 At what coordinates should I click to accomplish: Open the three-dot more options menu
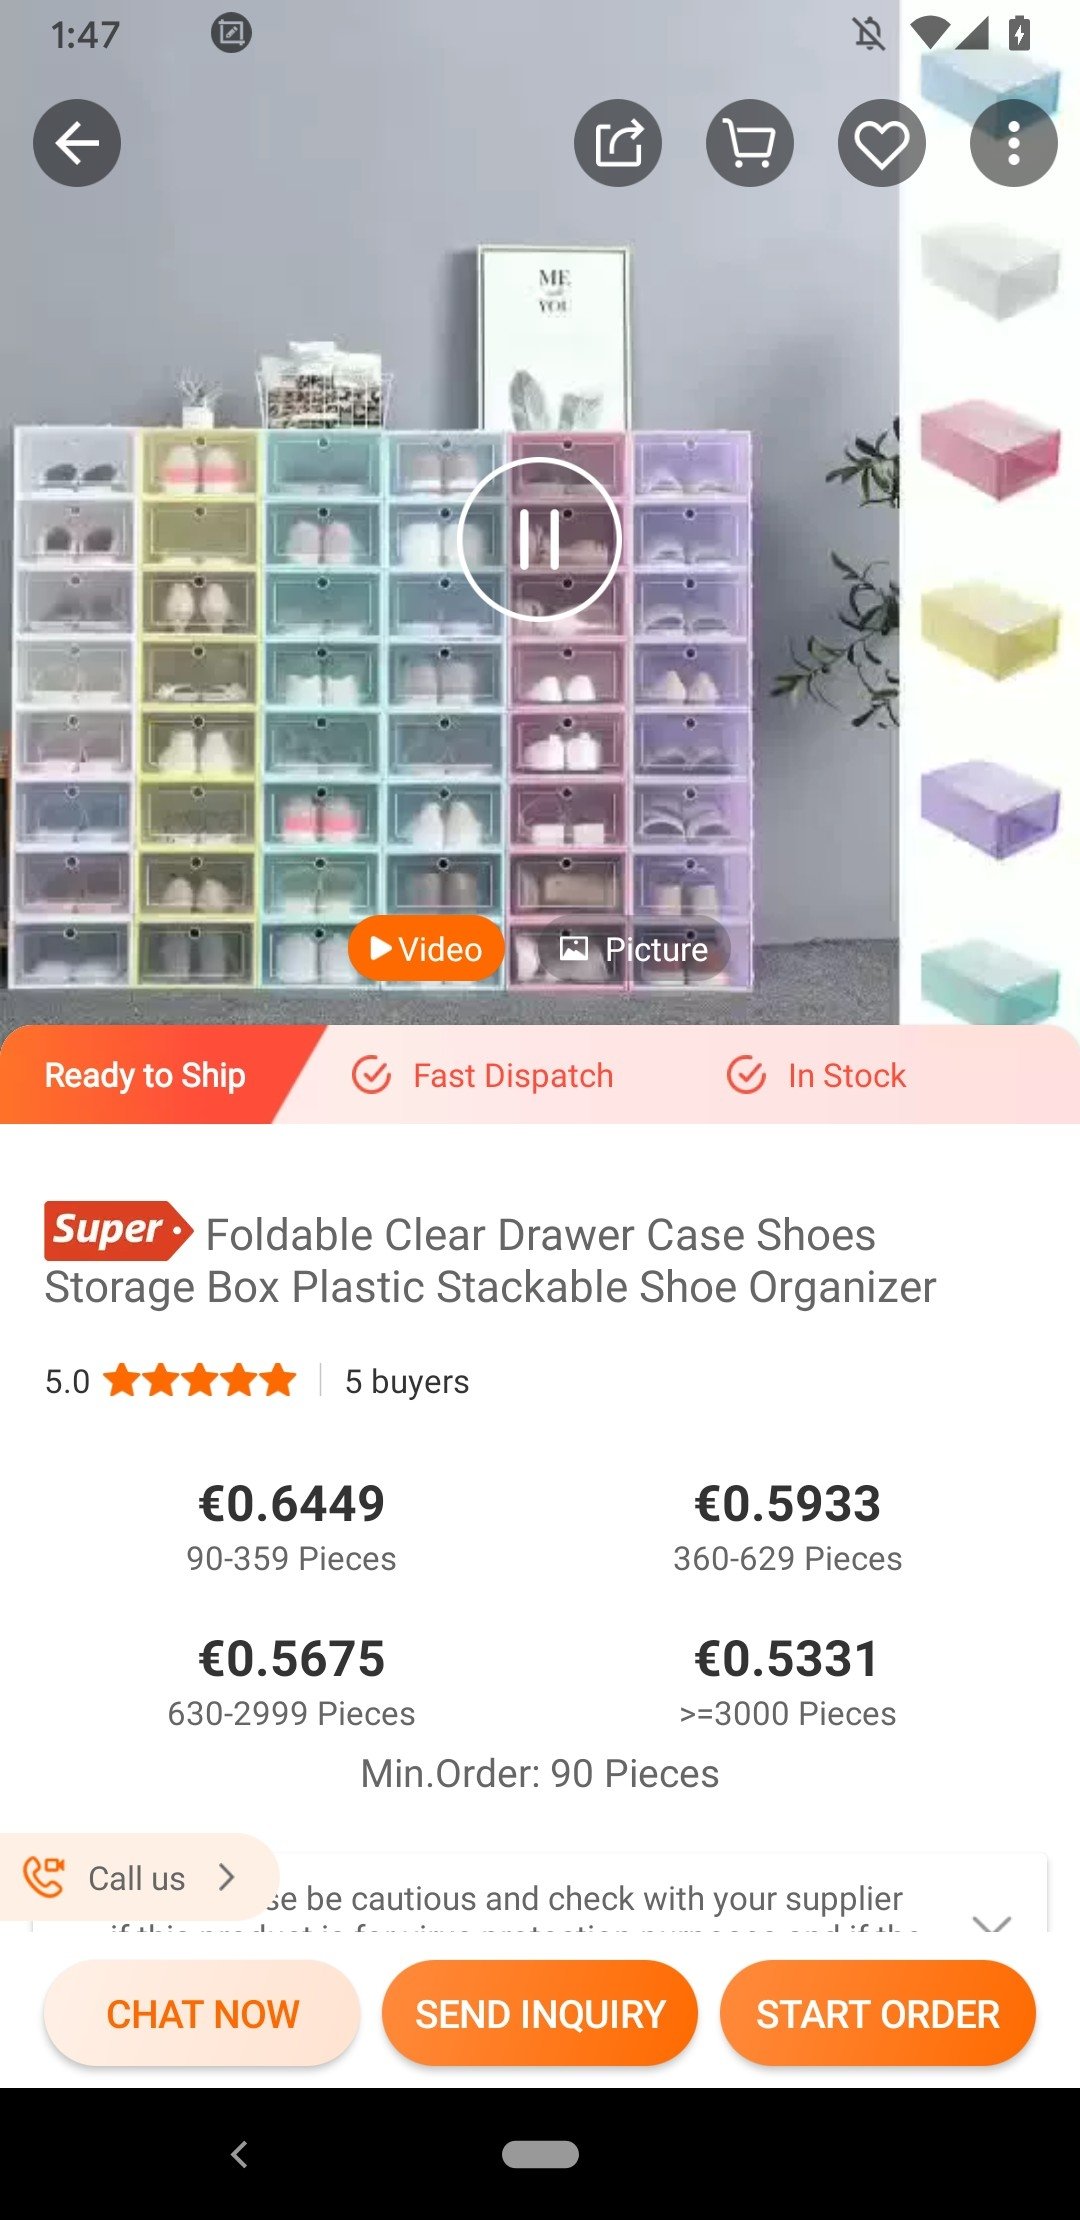coord(1014,144)
